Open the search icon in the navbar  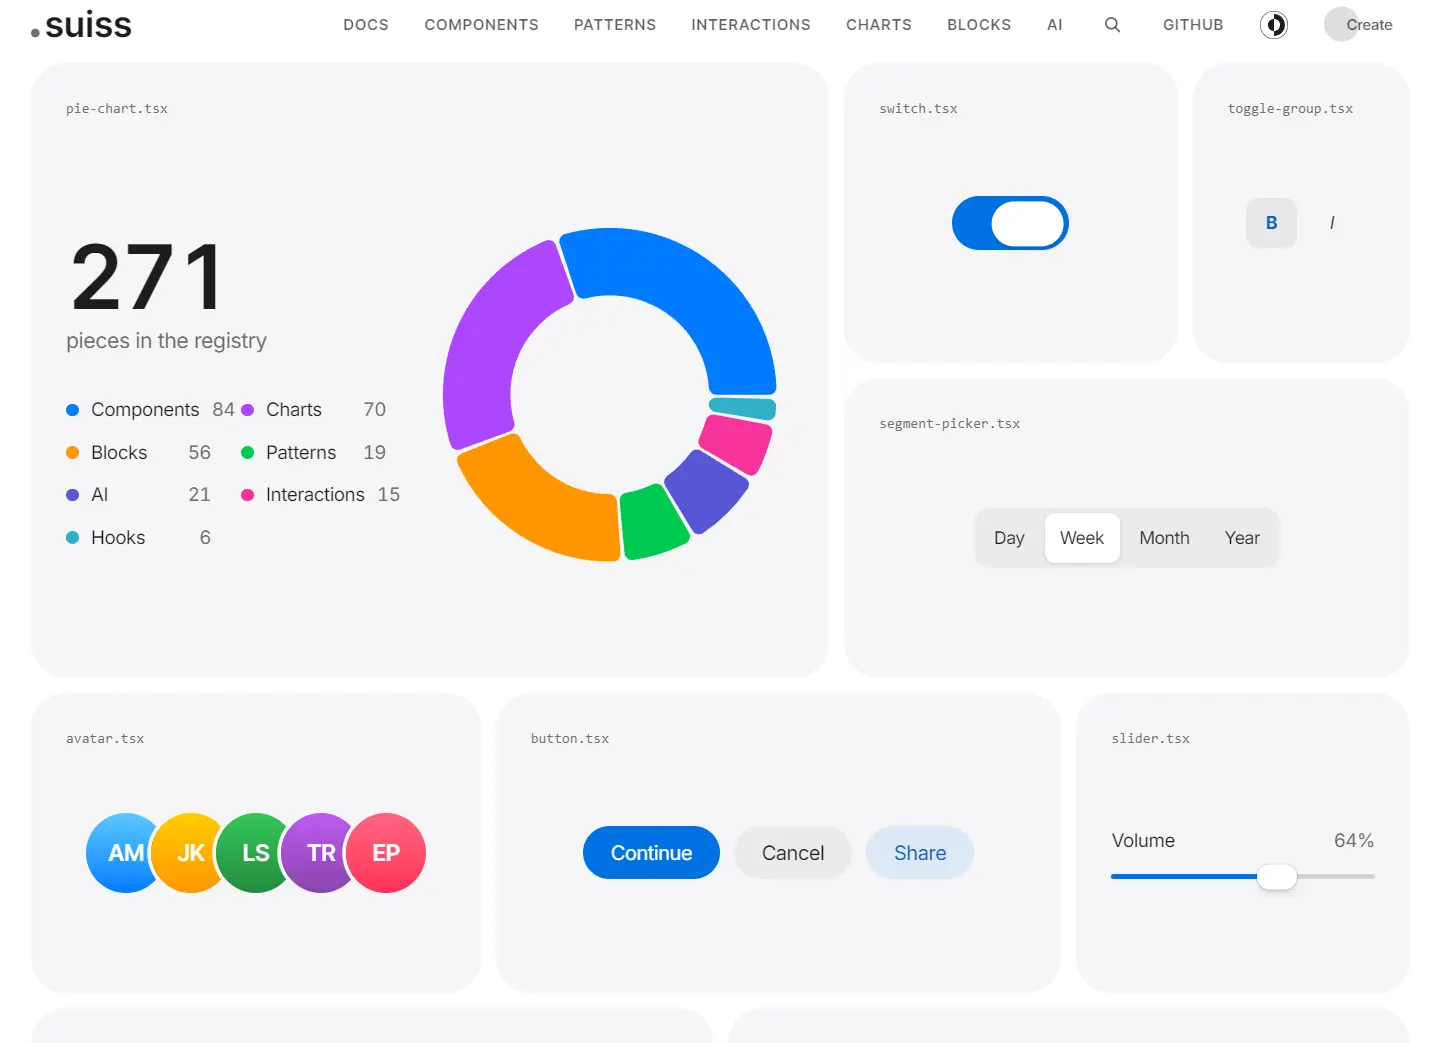[x=1112, y=25]
